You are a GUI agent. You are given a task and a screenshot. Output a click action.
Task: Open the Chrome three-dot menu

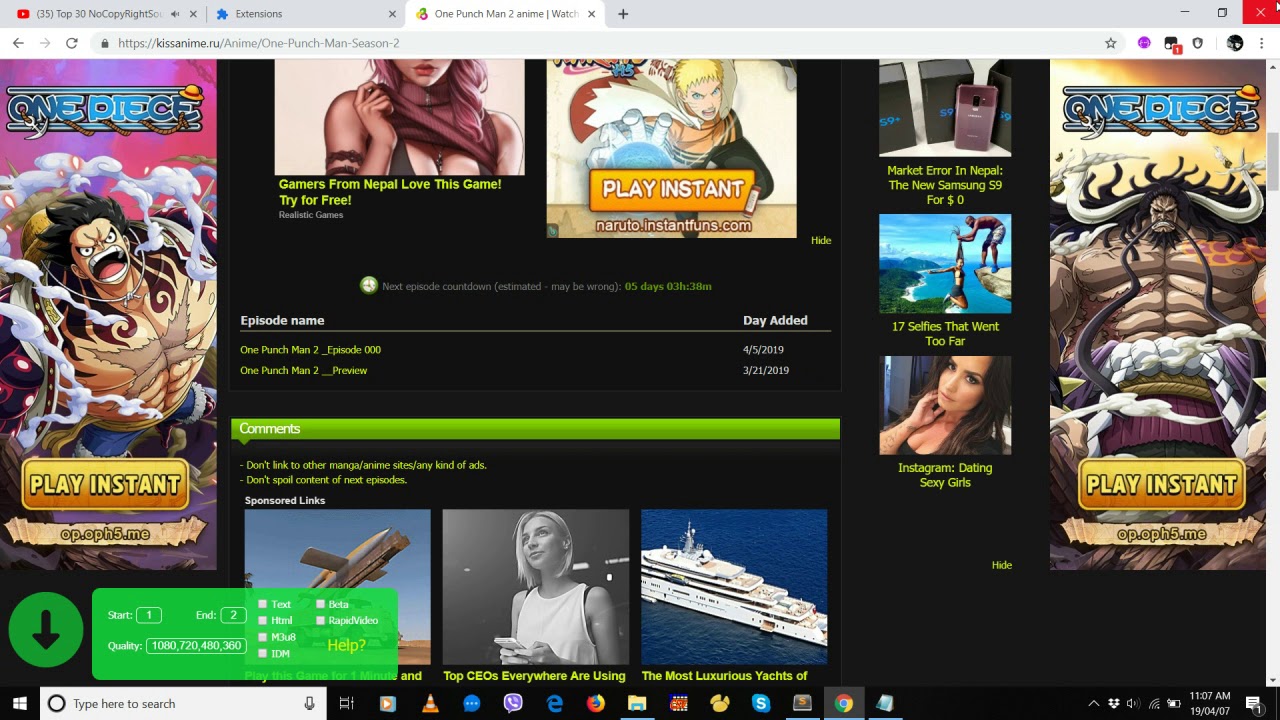pos(1262,43)
